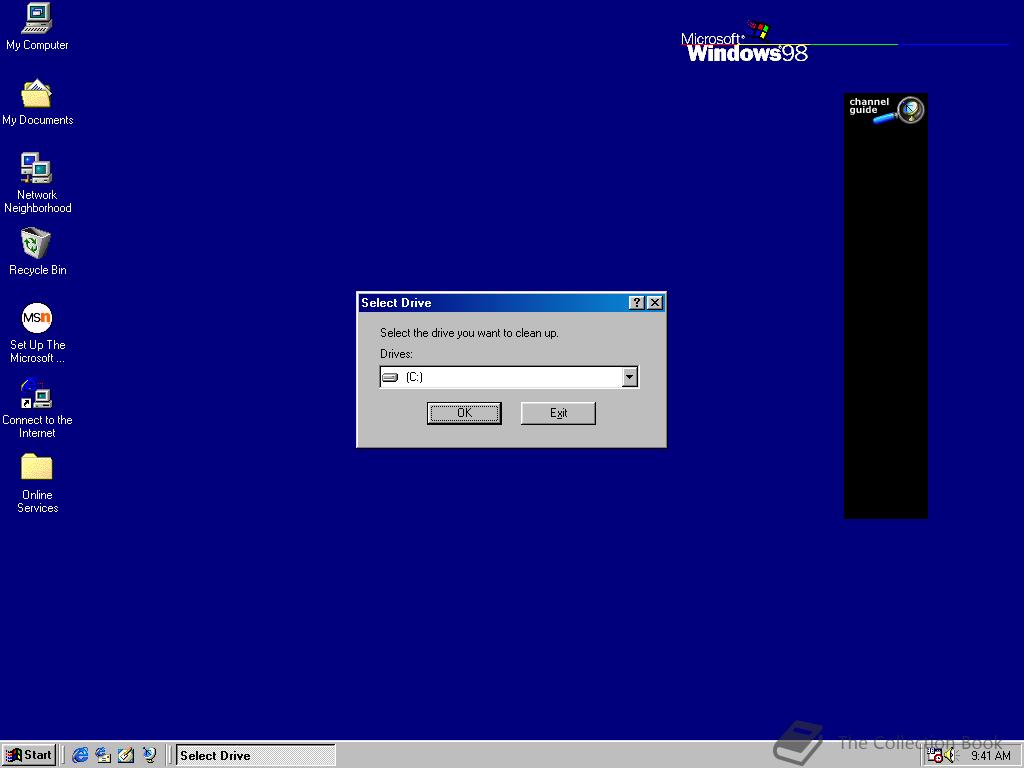The height and width of the screenshot is (768, 1024).
Task: Open the channel guide in channel bar
Action: point(886,110)
